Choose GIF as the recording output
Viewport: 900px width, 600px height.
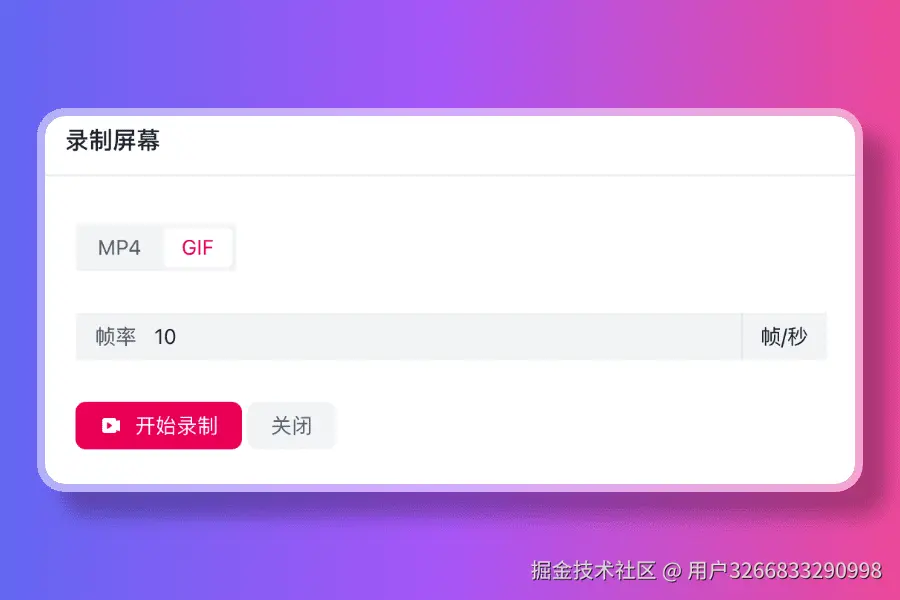(197, 247)
